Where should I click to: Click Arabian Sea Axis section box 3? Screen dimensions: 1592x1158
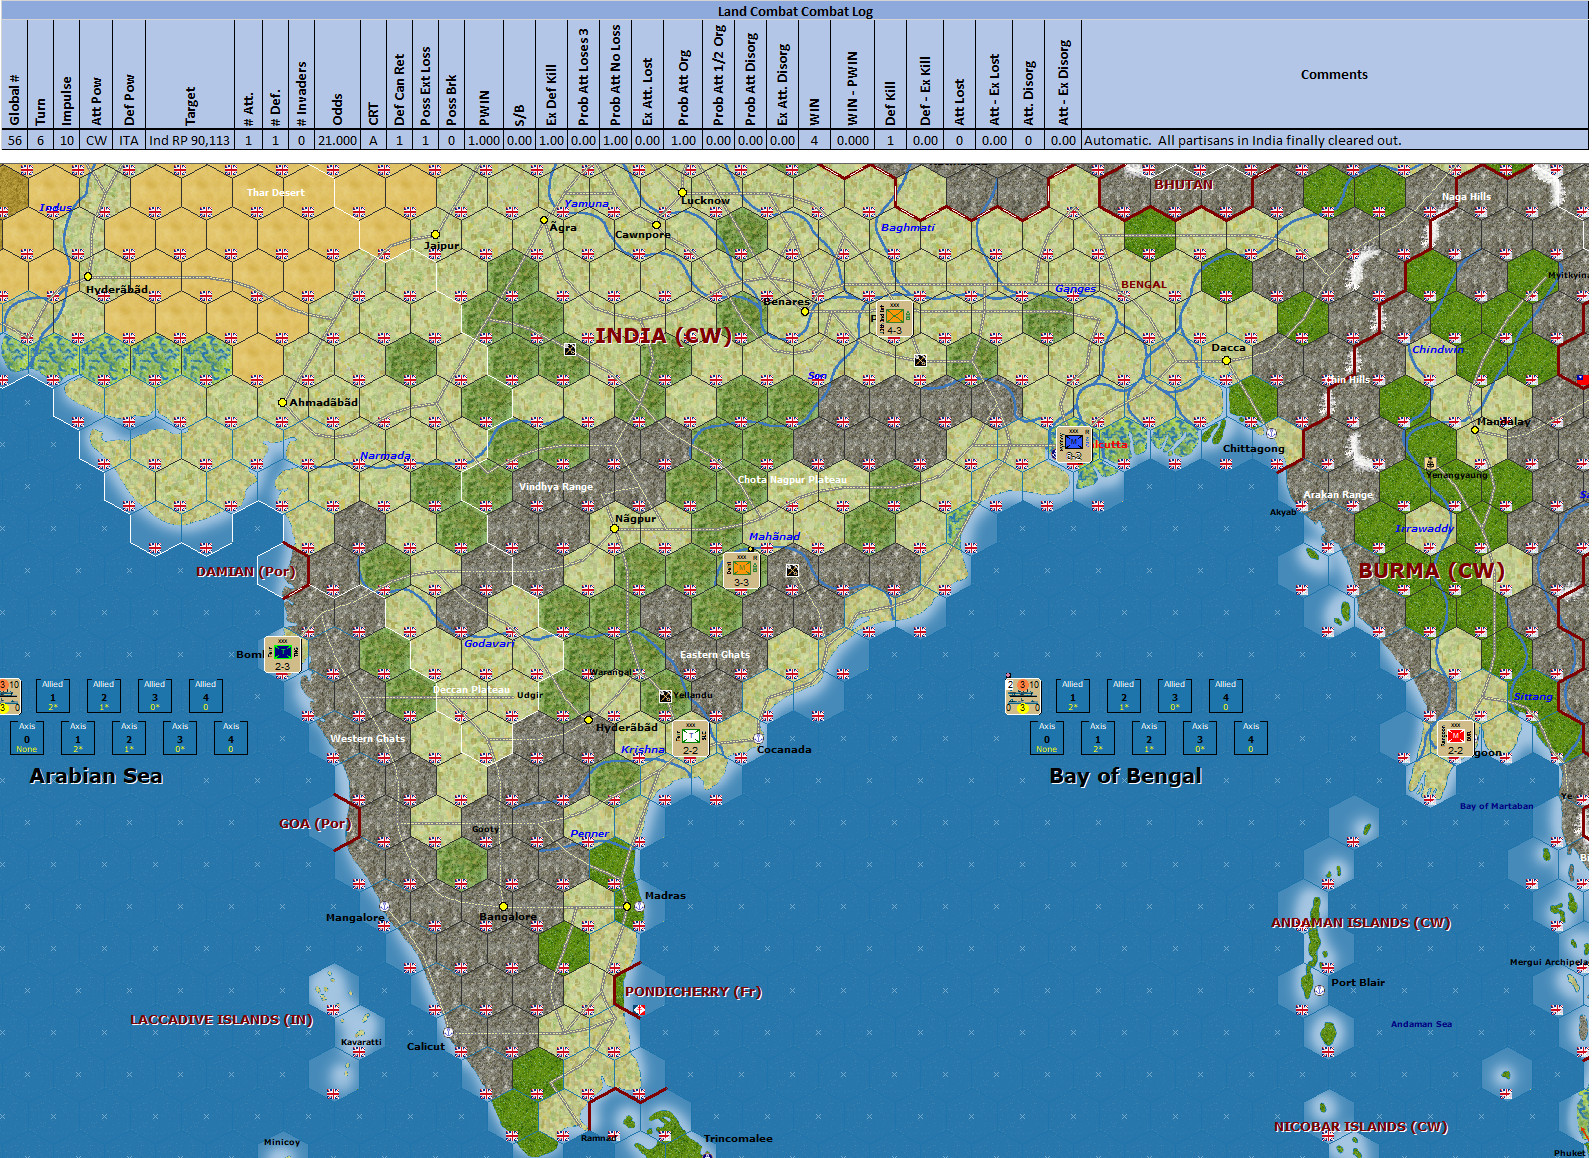[x=180, y=738]
